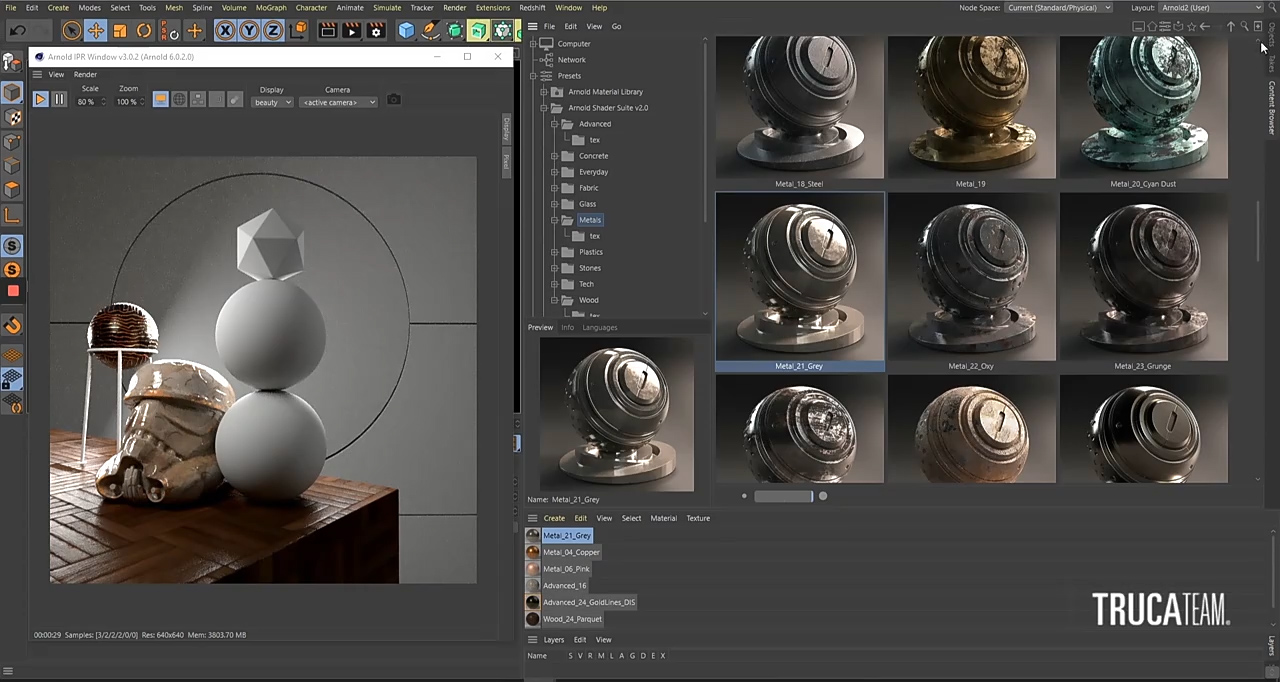The height and width of the screenshot is (682, 1280).
Task: Click the Scale tool icon
Action: click(x=120, y=31)
